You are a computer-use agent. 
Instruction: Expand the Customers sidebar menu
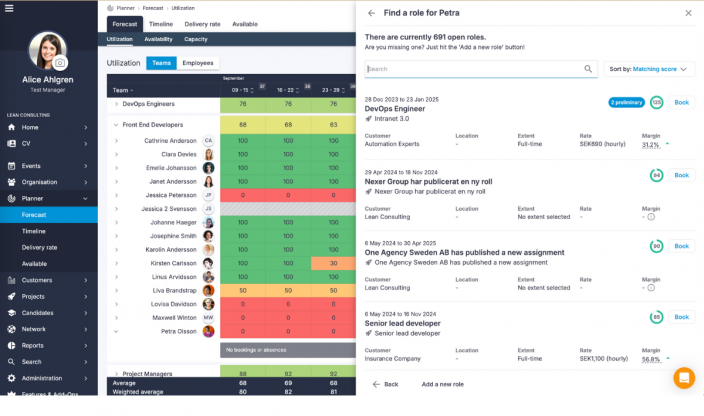[86, 280]
